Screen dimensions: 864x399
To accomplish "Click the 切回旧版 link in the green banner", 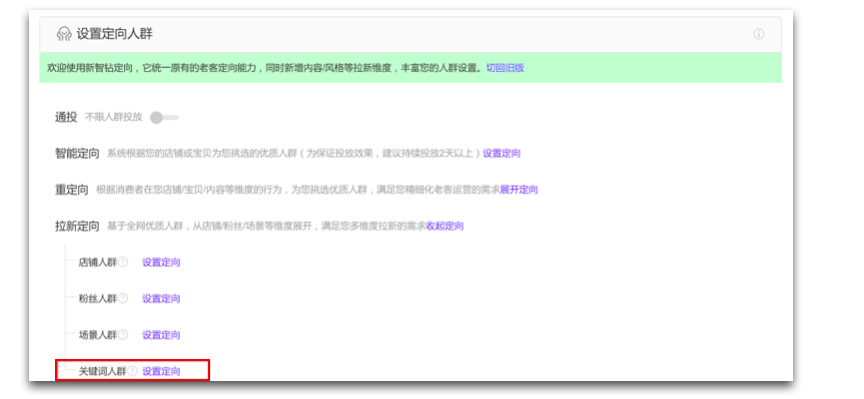I will 505,68.
